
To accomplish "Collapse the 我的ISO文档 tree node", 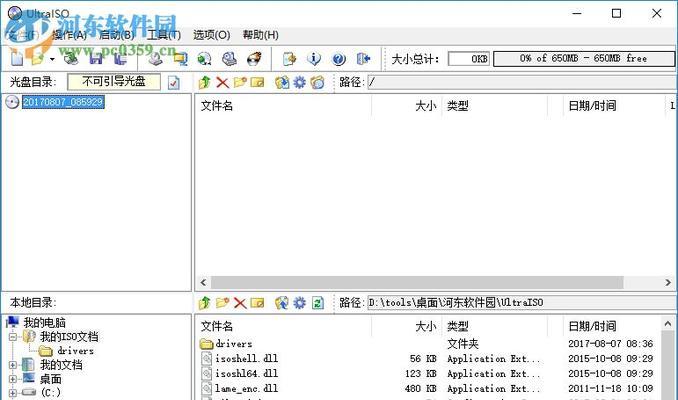I will (13, 336).
